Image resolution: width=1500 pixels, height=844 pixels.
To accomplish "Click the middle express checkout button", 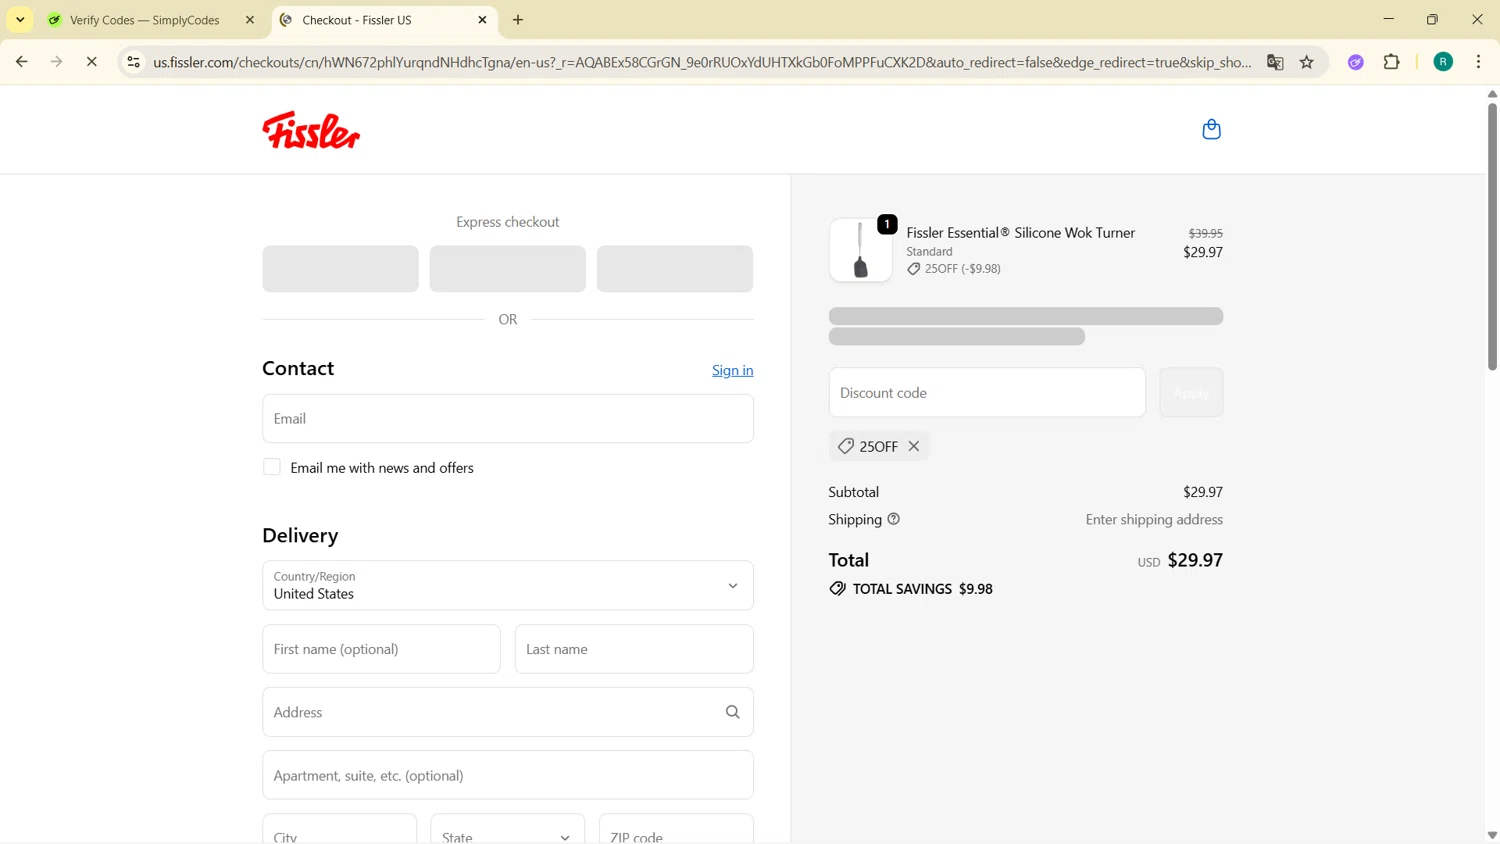I will pyautogui.click(x=508, y=269).
